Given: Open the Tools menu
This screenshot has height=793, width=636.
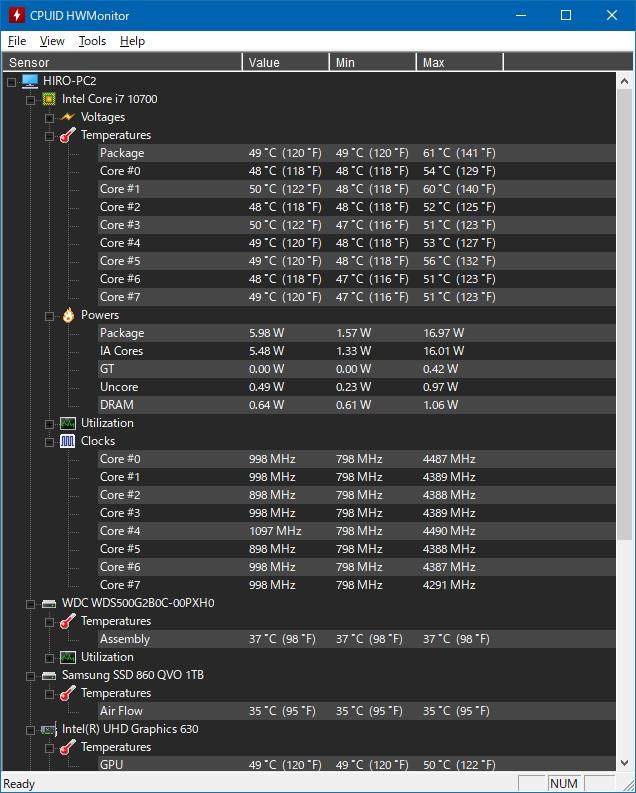Looking at the screenshot, I should click(x=92, y=41).
